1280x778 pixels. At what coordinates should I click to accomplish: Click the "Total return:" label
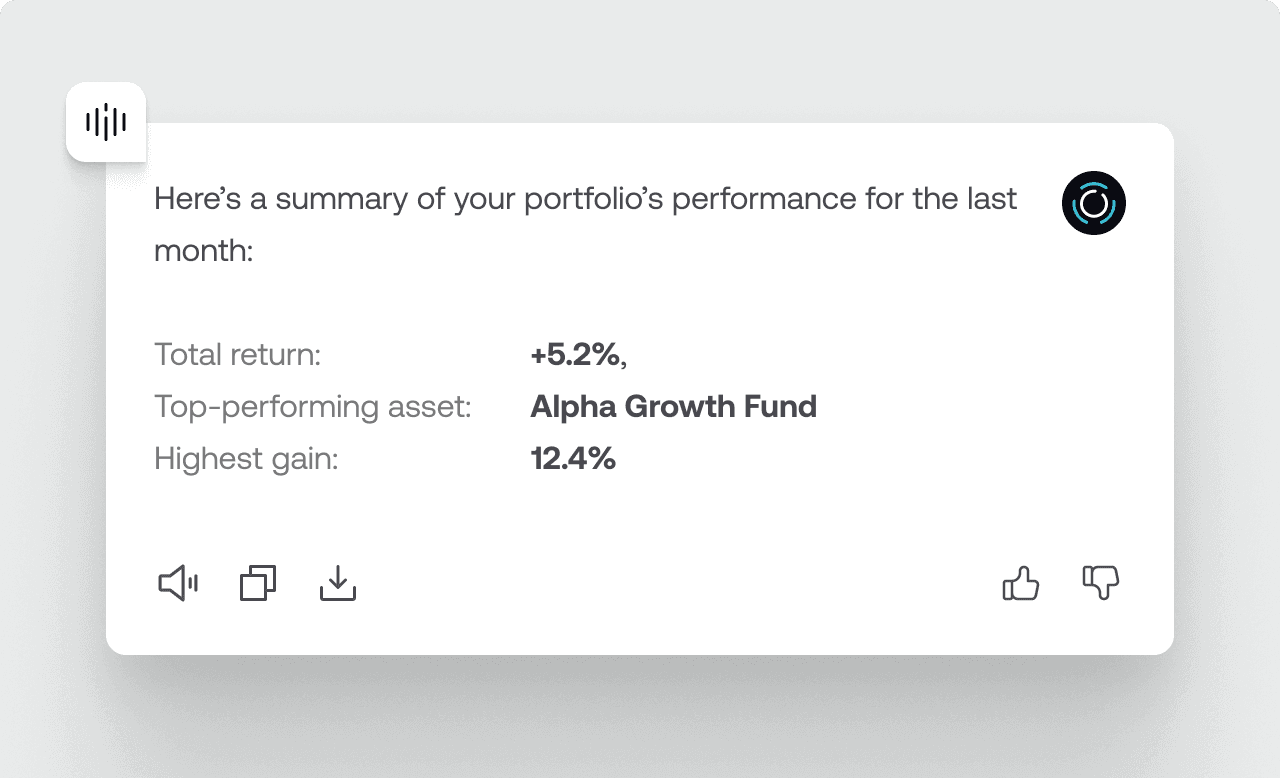pyautogui.click(x=237, y=354)
